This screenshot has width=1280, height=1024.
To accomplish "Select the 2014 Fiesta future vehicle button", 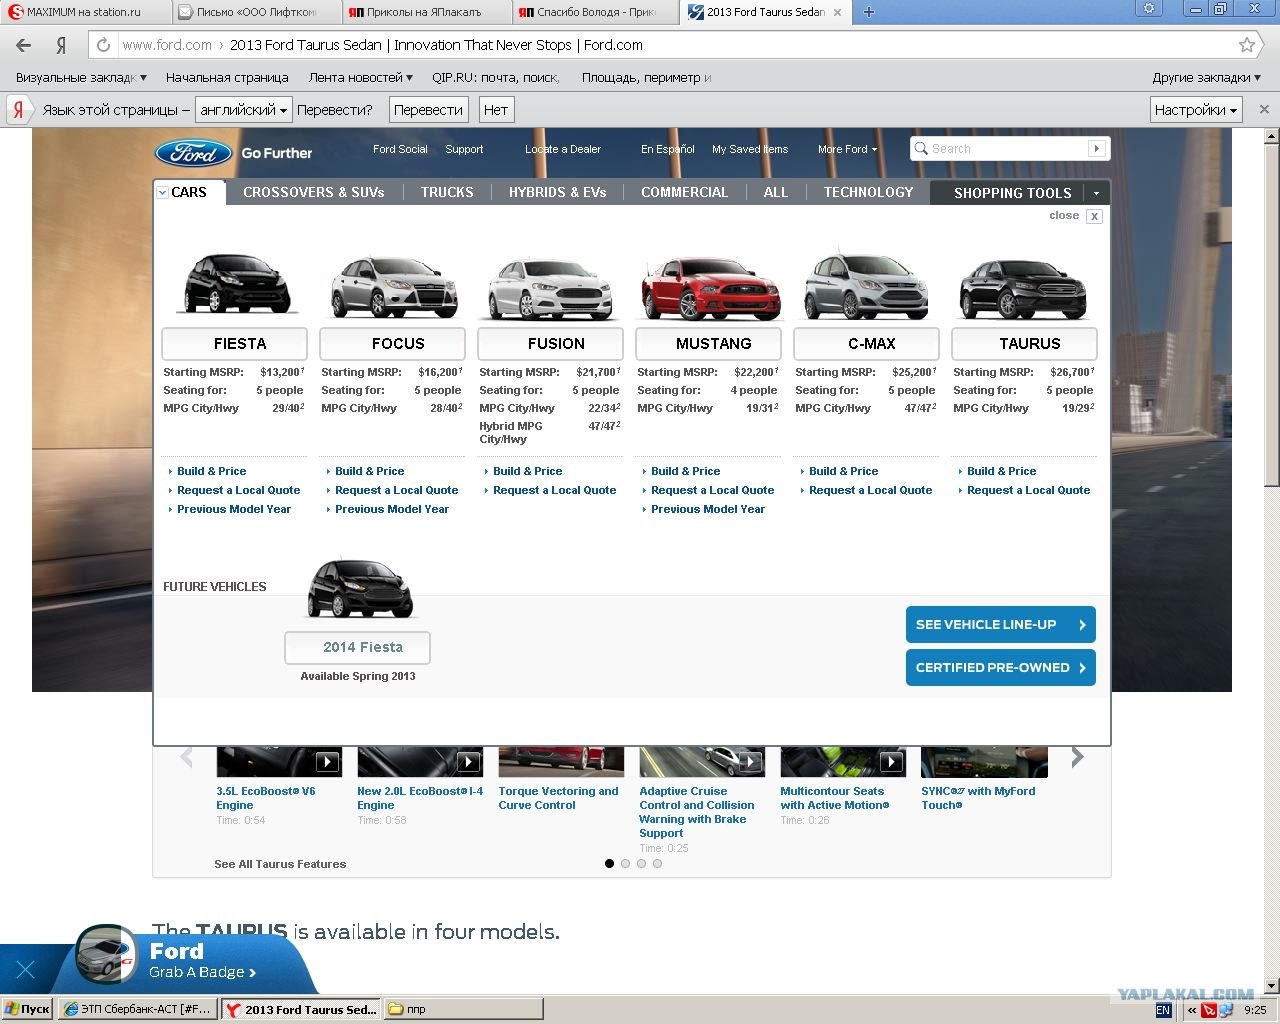I will 358,647.
